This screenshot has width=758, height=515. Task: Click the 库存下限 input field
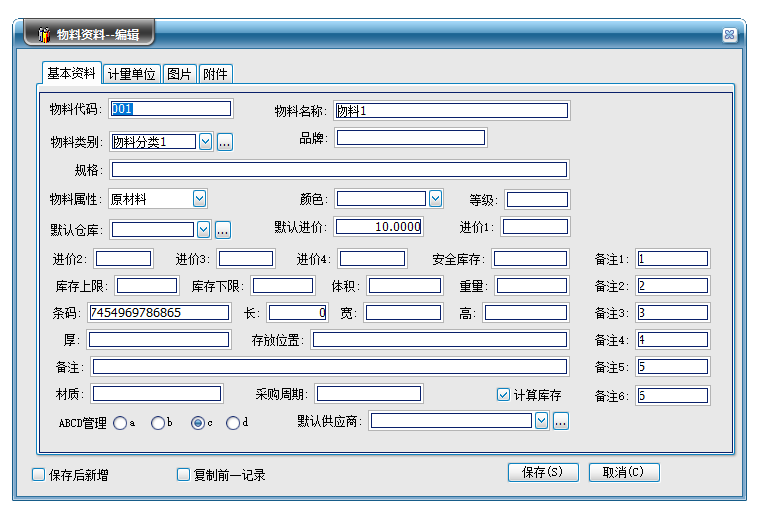coord(283,285)
